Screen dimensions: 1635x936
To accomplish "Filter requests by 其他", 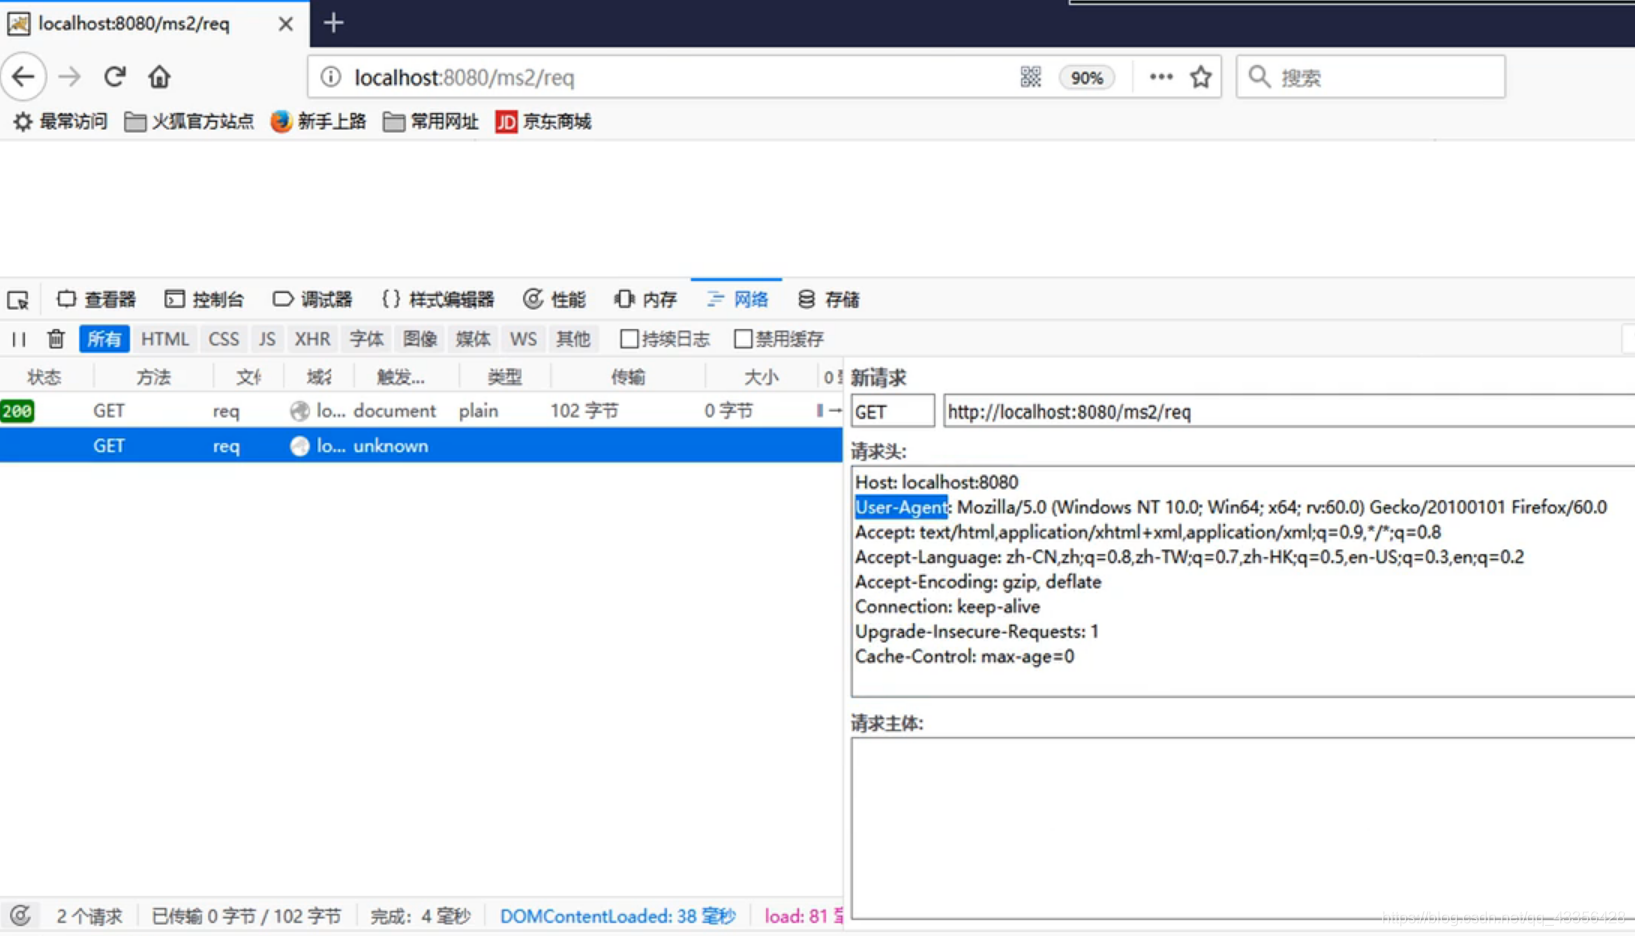I will tap(573, 339).
